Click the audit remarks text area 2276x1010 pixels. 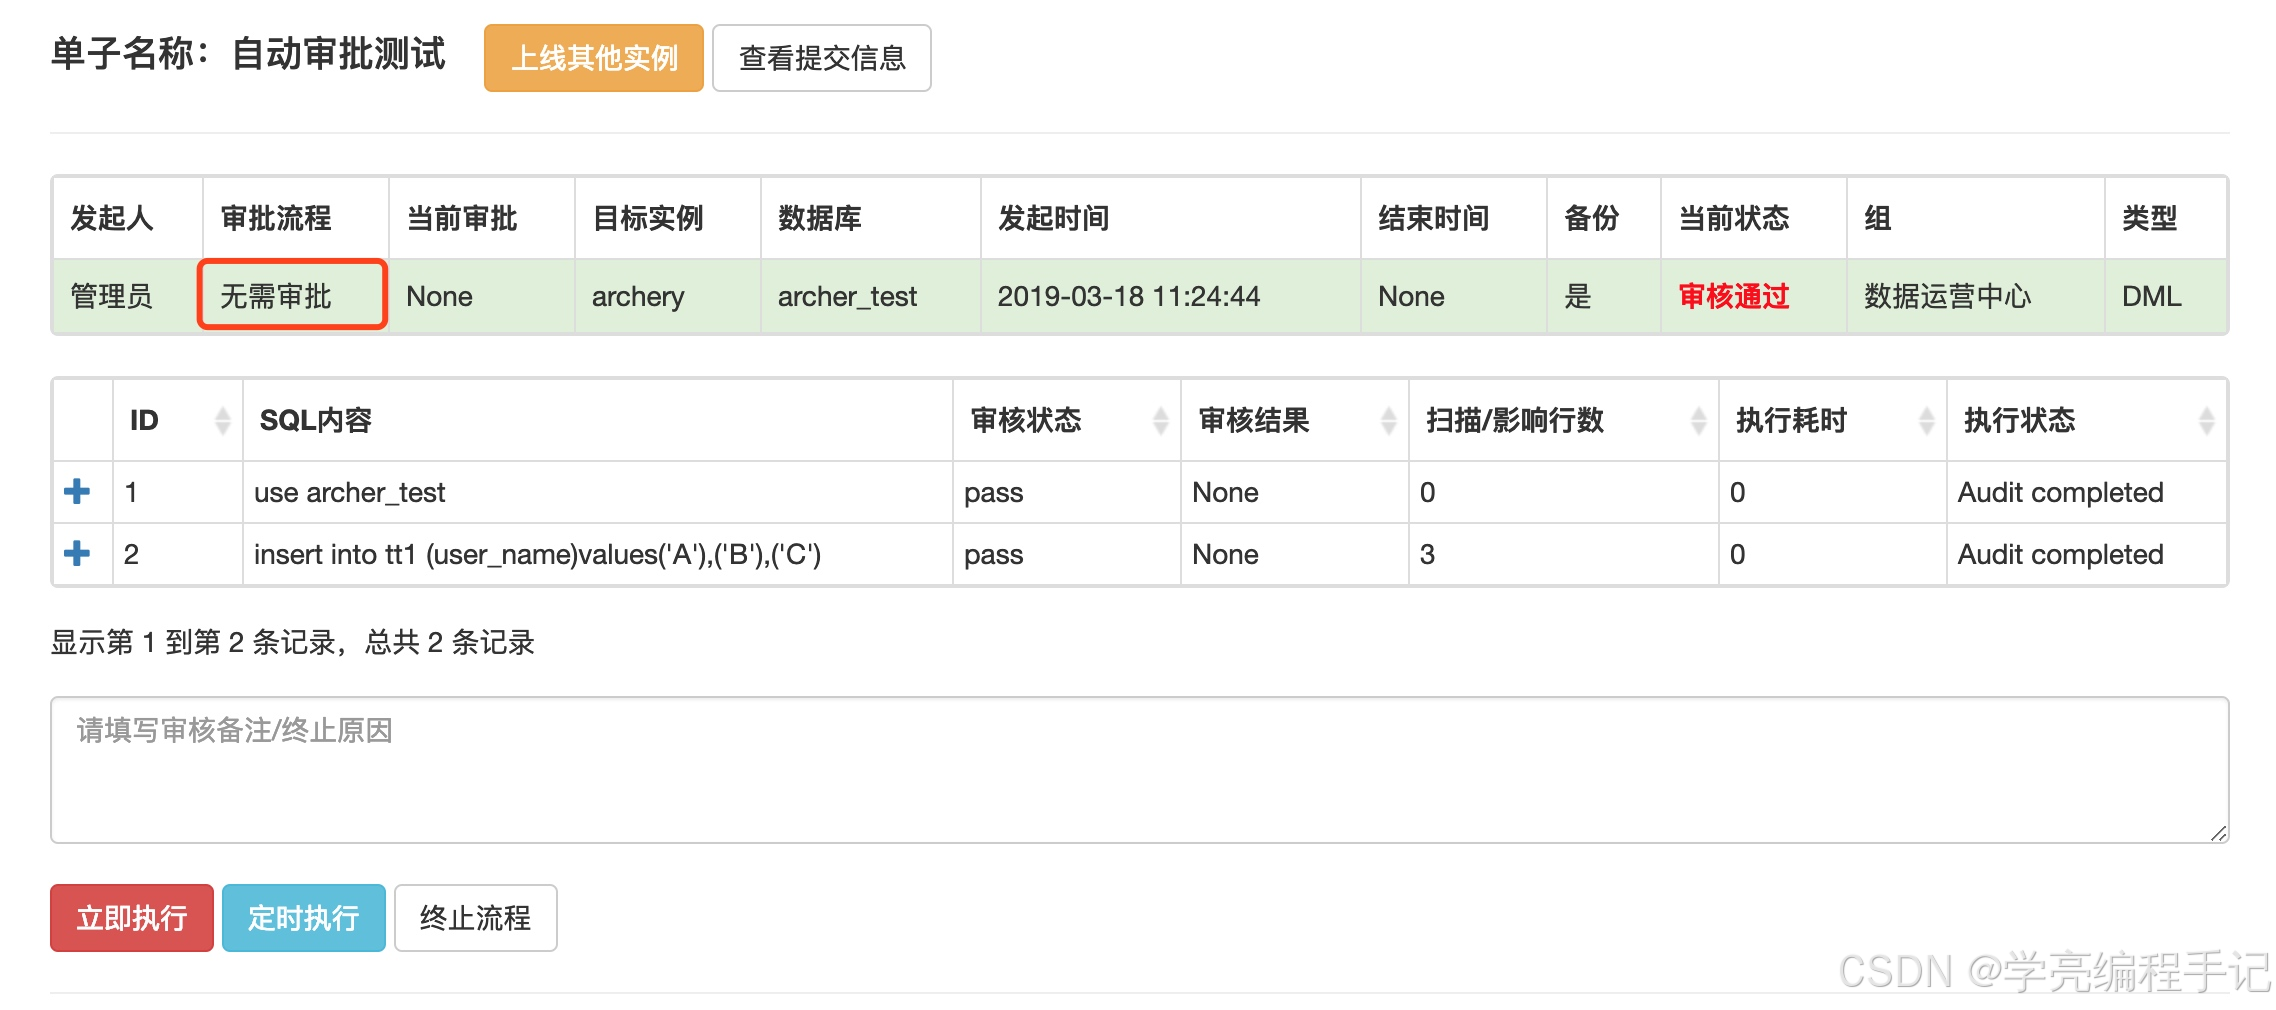pos(1140,768)
